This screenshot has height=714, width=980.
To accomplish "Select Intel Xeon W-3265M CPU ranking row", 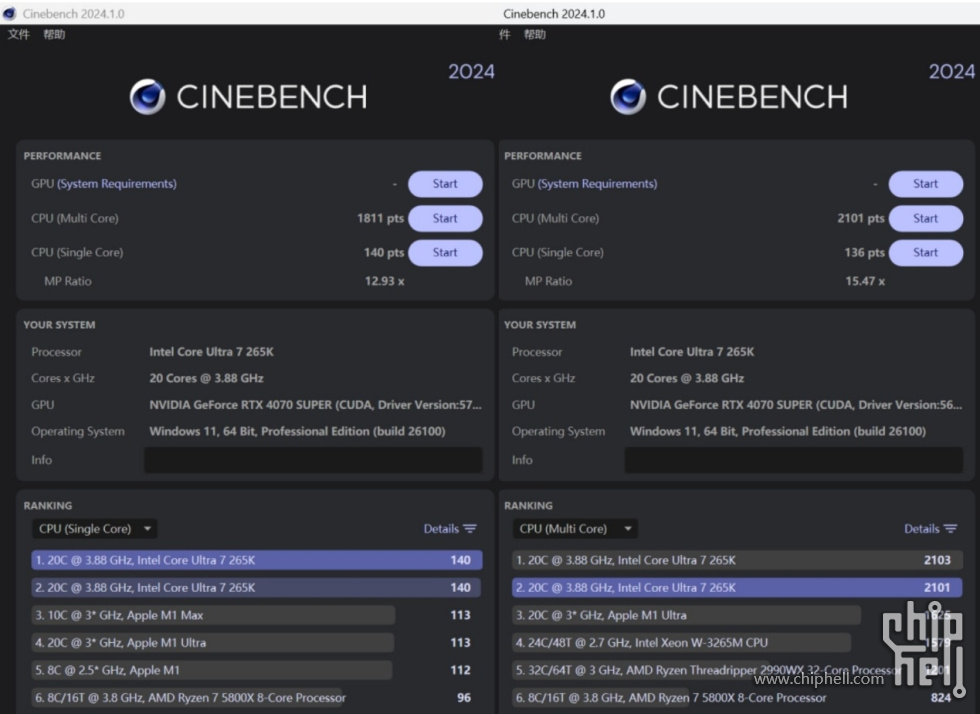I will (x=738, y=643).
